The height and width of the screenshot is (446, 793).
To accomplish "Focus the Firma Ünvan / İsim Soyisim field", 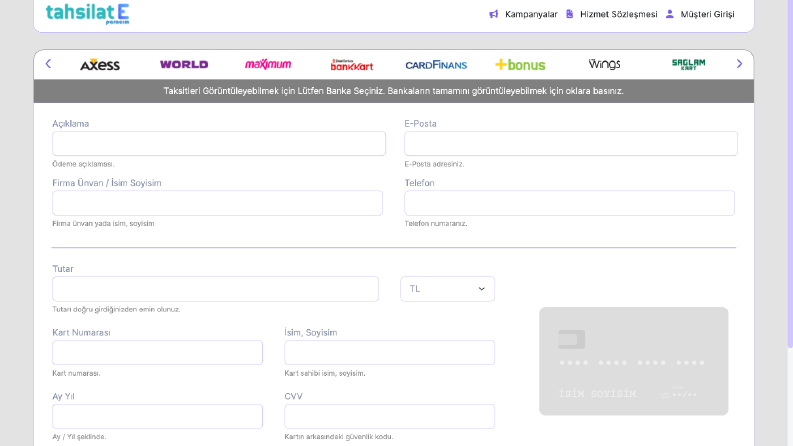I will coord(217,203).
